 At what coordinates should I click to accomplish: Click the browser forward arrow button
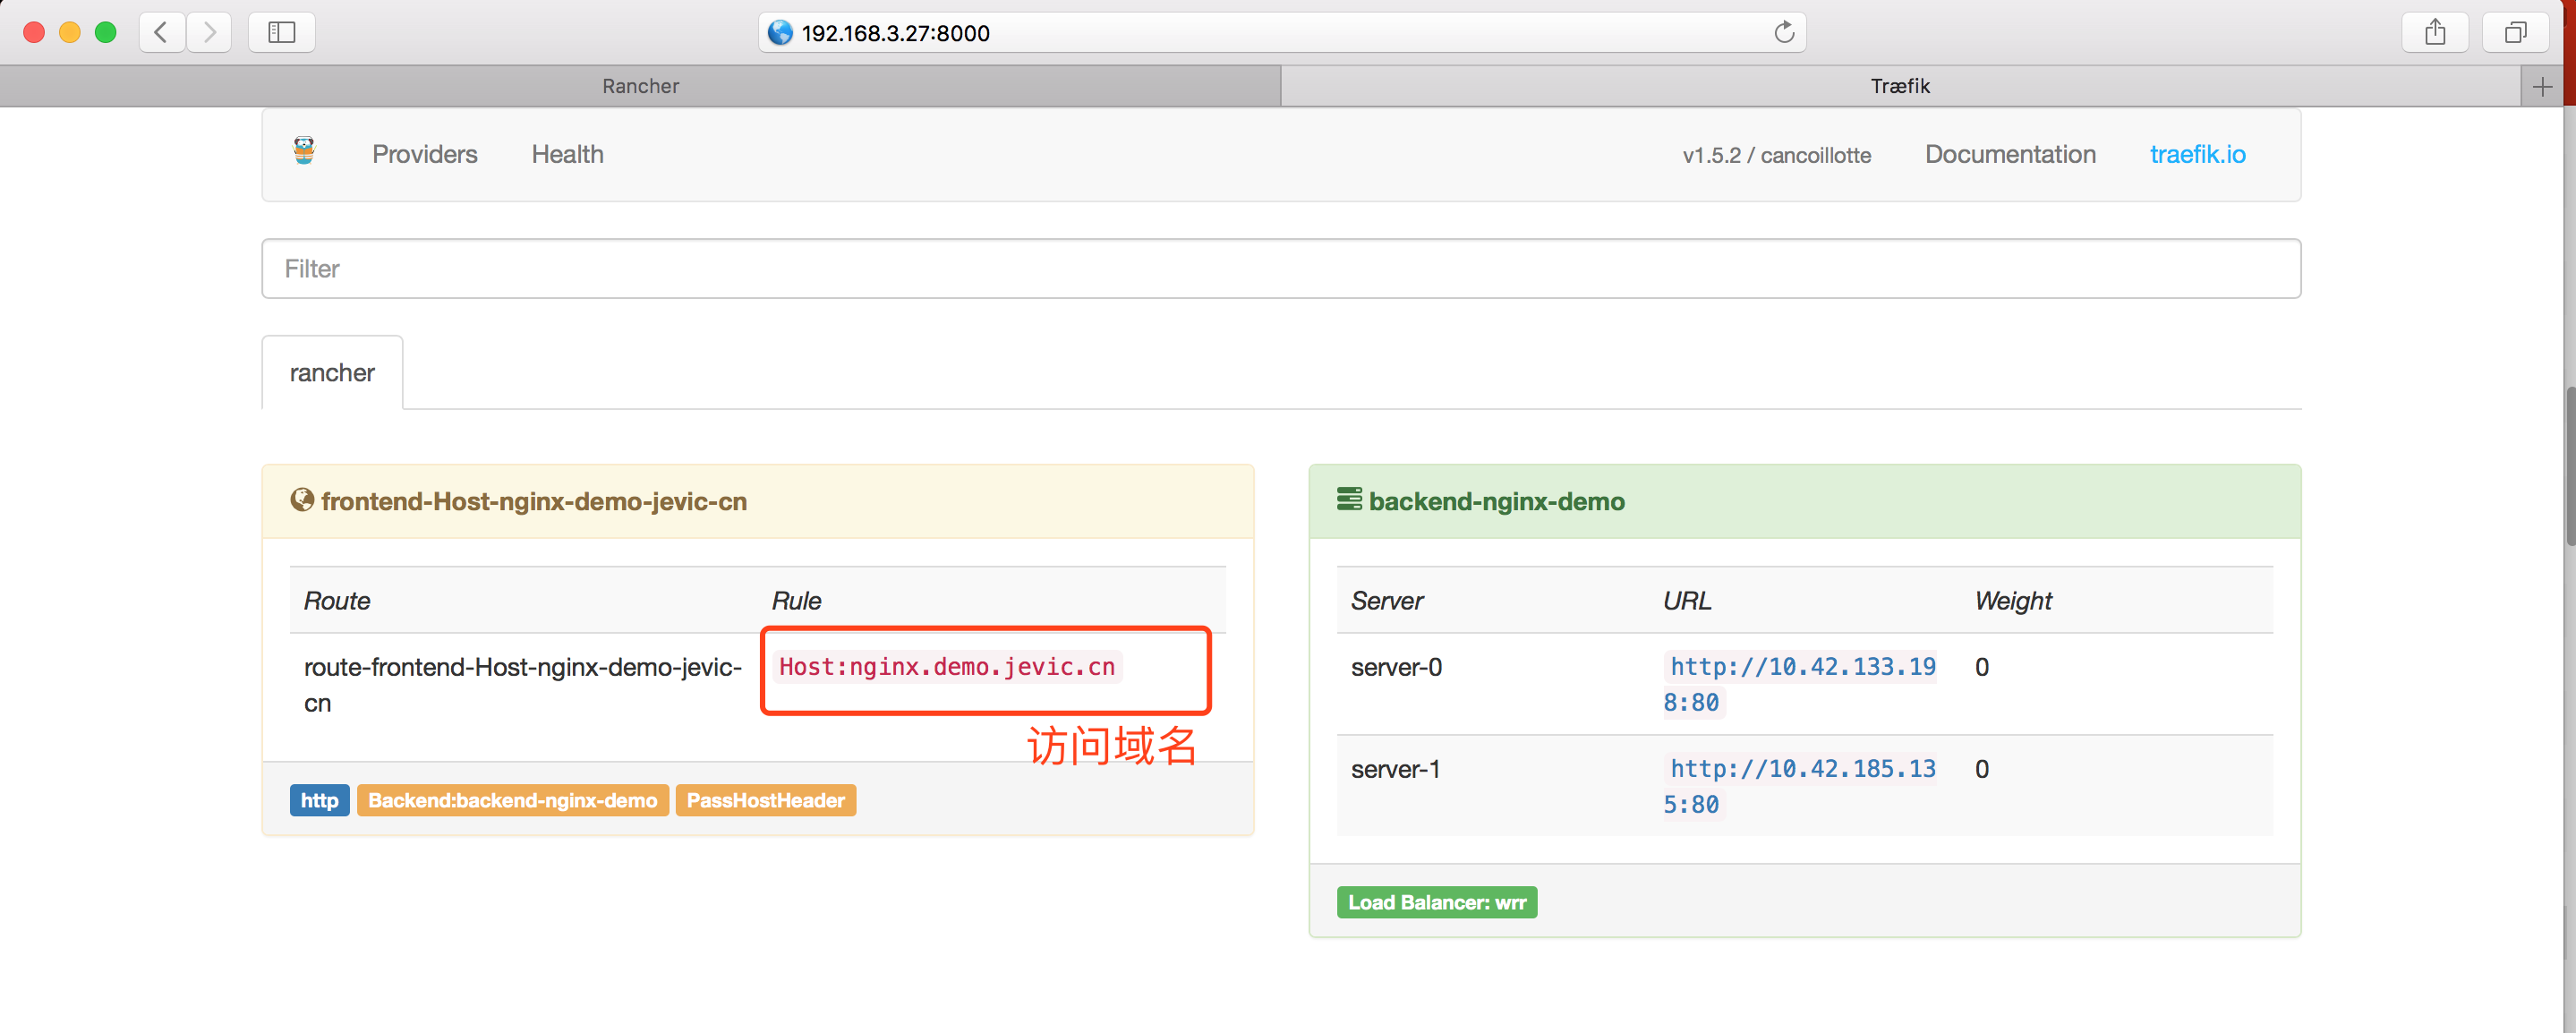point(209,32)
